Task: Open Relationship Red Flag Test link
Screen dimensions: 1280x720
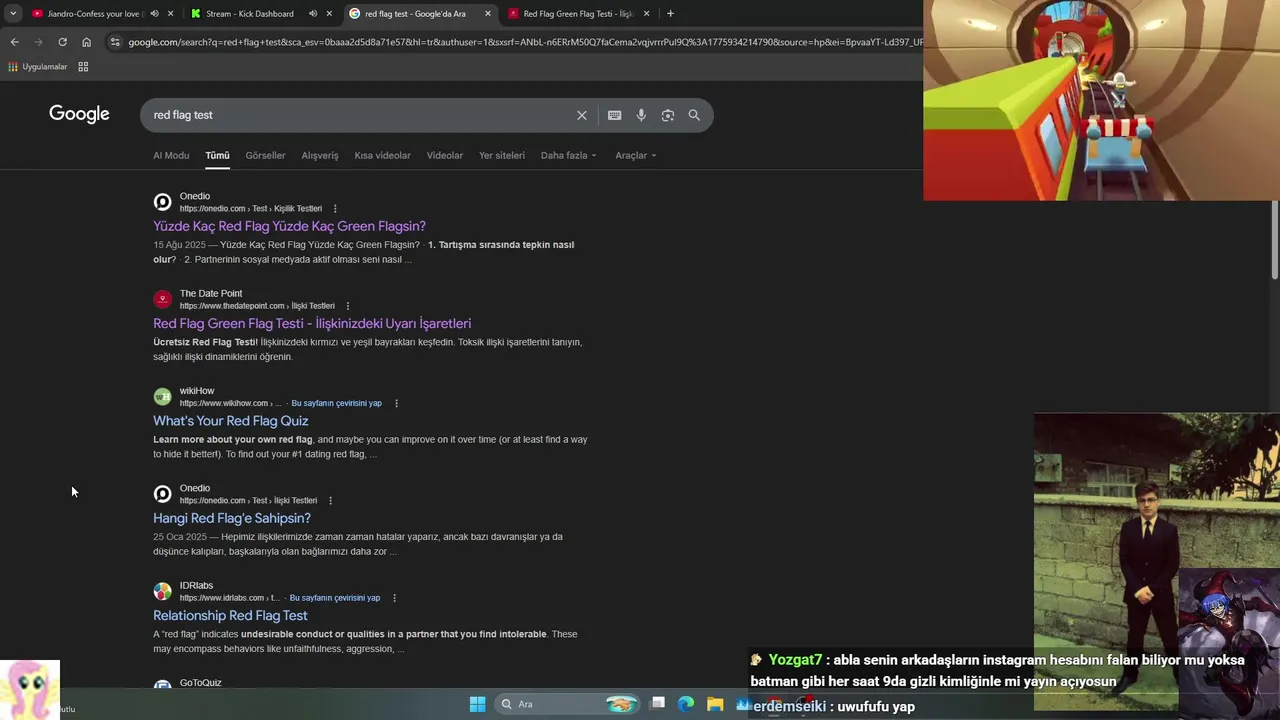Action: (230, 615)
